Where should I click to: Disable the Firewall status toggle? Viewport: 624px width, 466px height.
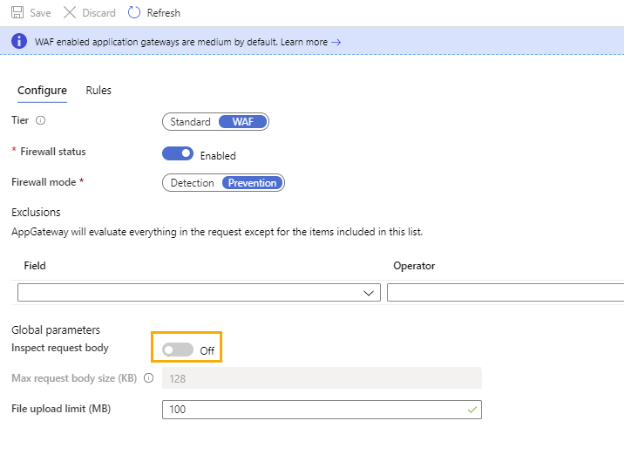coord(178,155)
